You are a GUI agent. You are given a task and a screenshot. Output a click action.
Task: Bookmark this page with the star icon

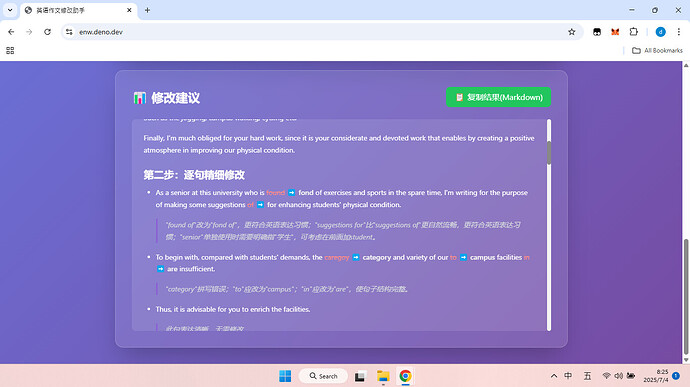coord(572,32)
